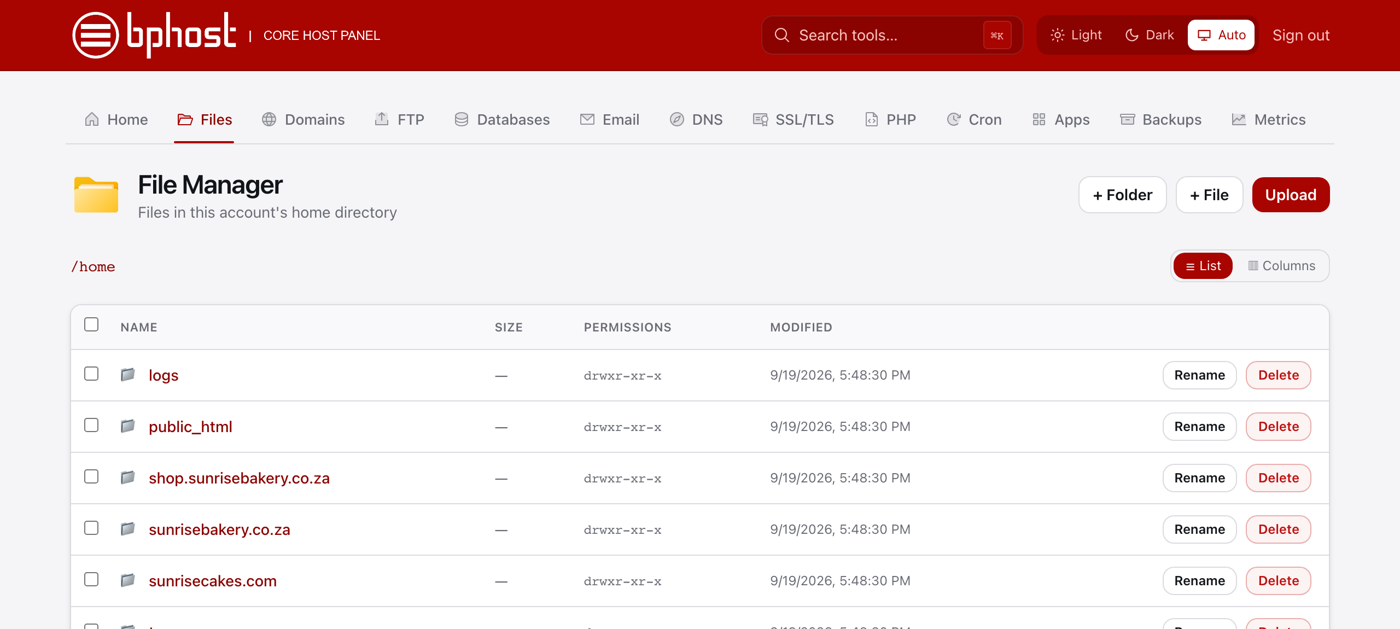Rename the sunrisecakes.com folder
The height and width of the screenshot is (629, 1400).
tap(1199, 580)
